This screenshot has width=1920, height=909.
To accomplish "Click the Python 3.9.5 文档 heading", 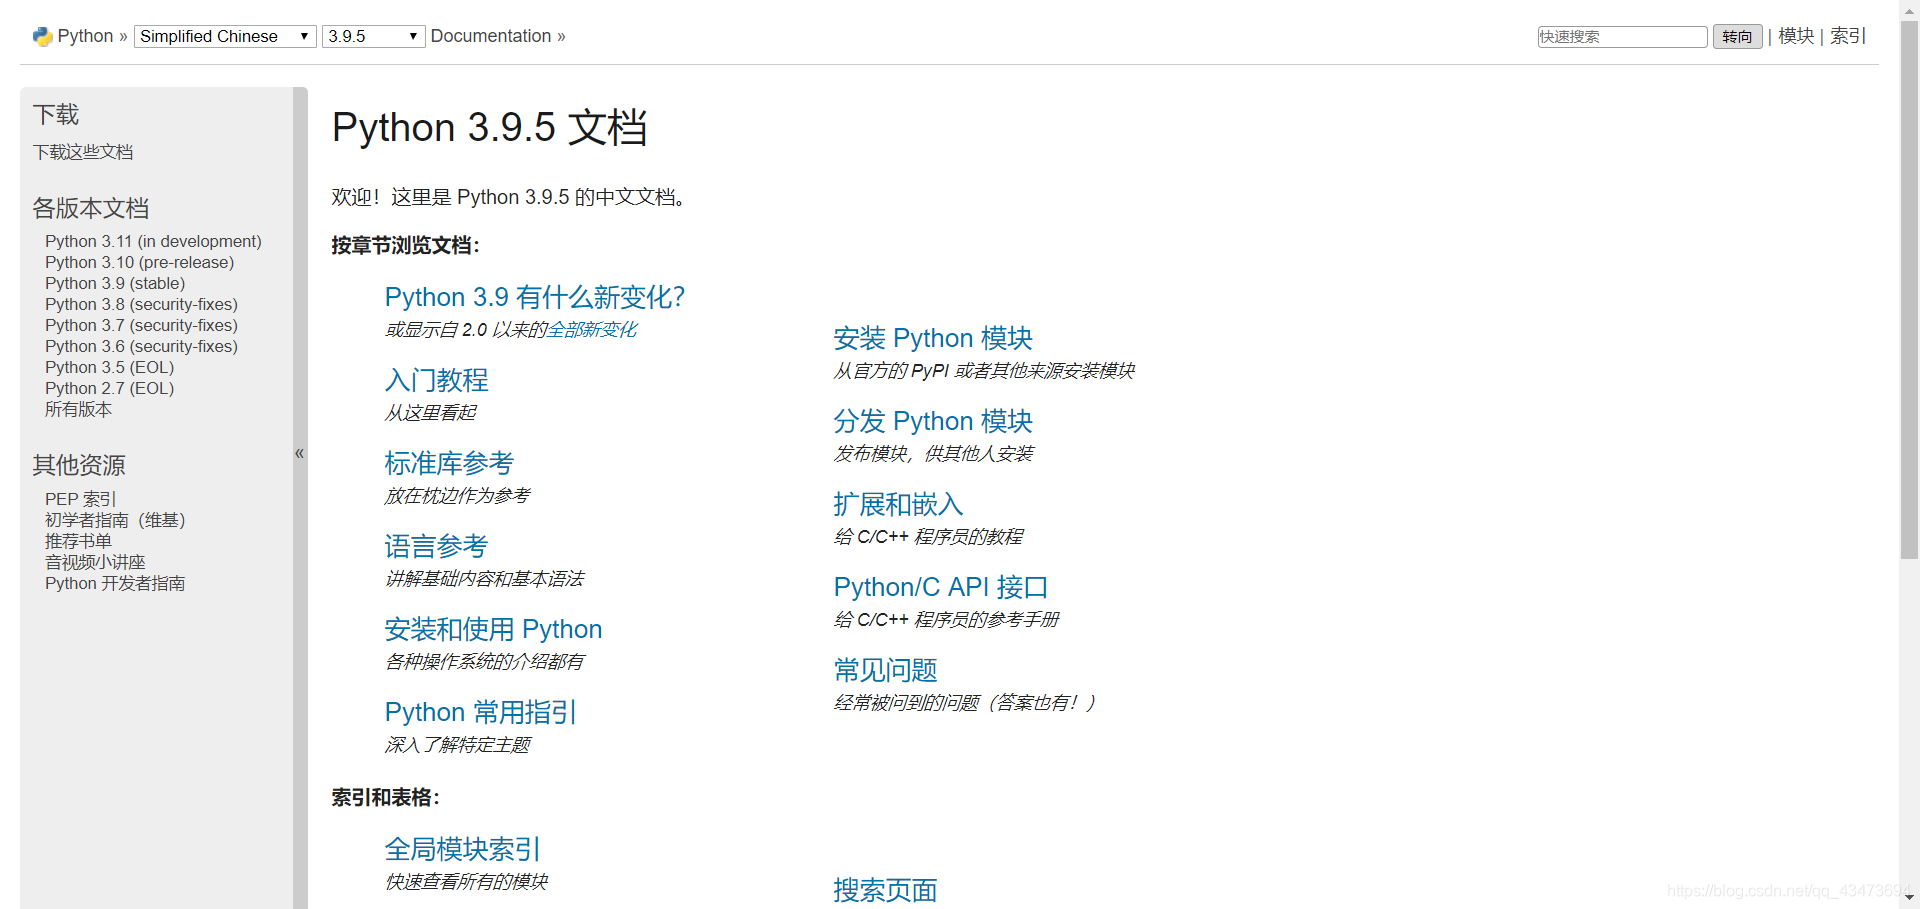I will click(x=490, y=128).
